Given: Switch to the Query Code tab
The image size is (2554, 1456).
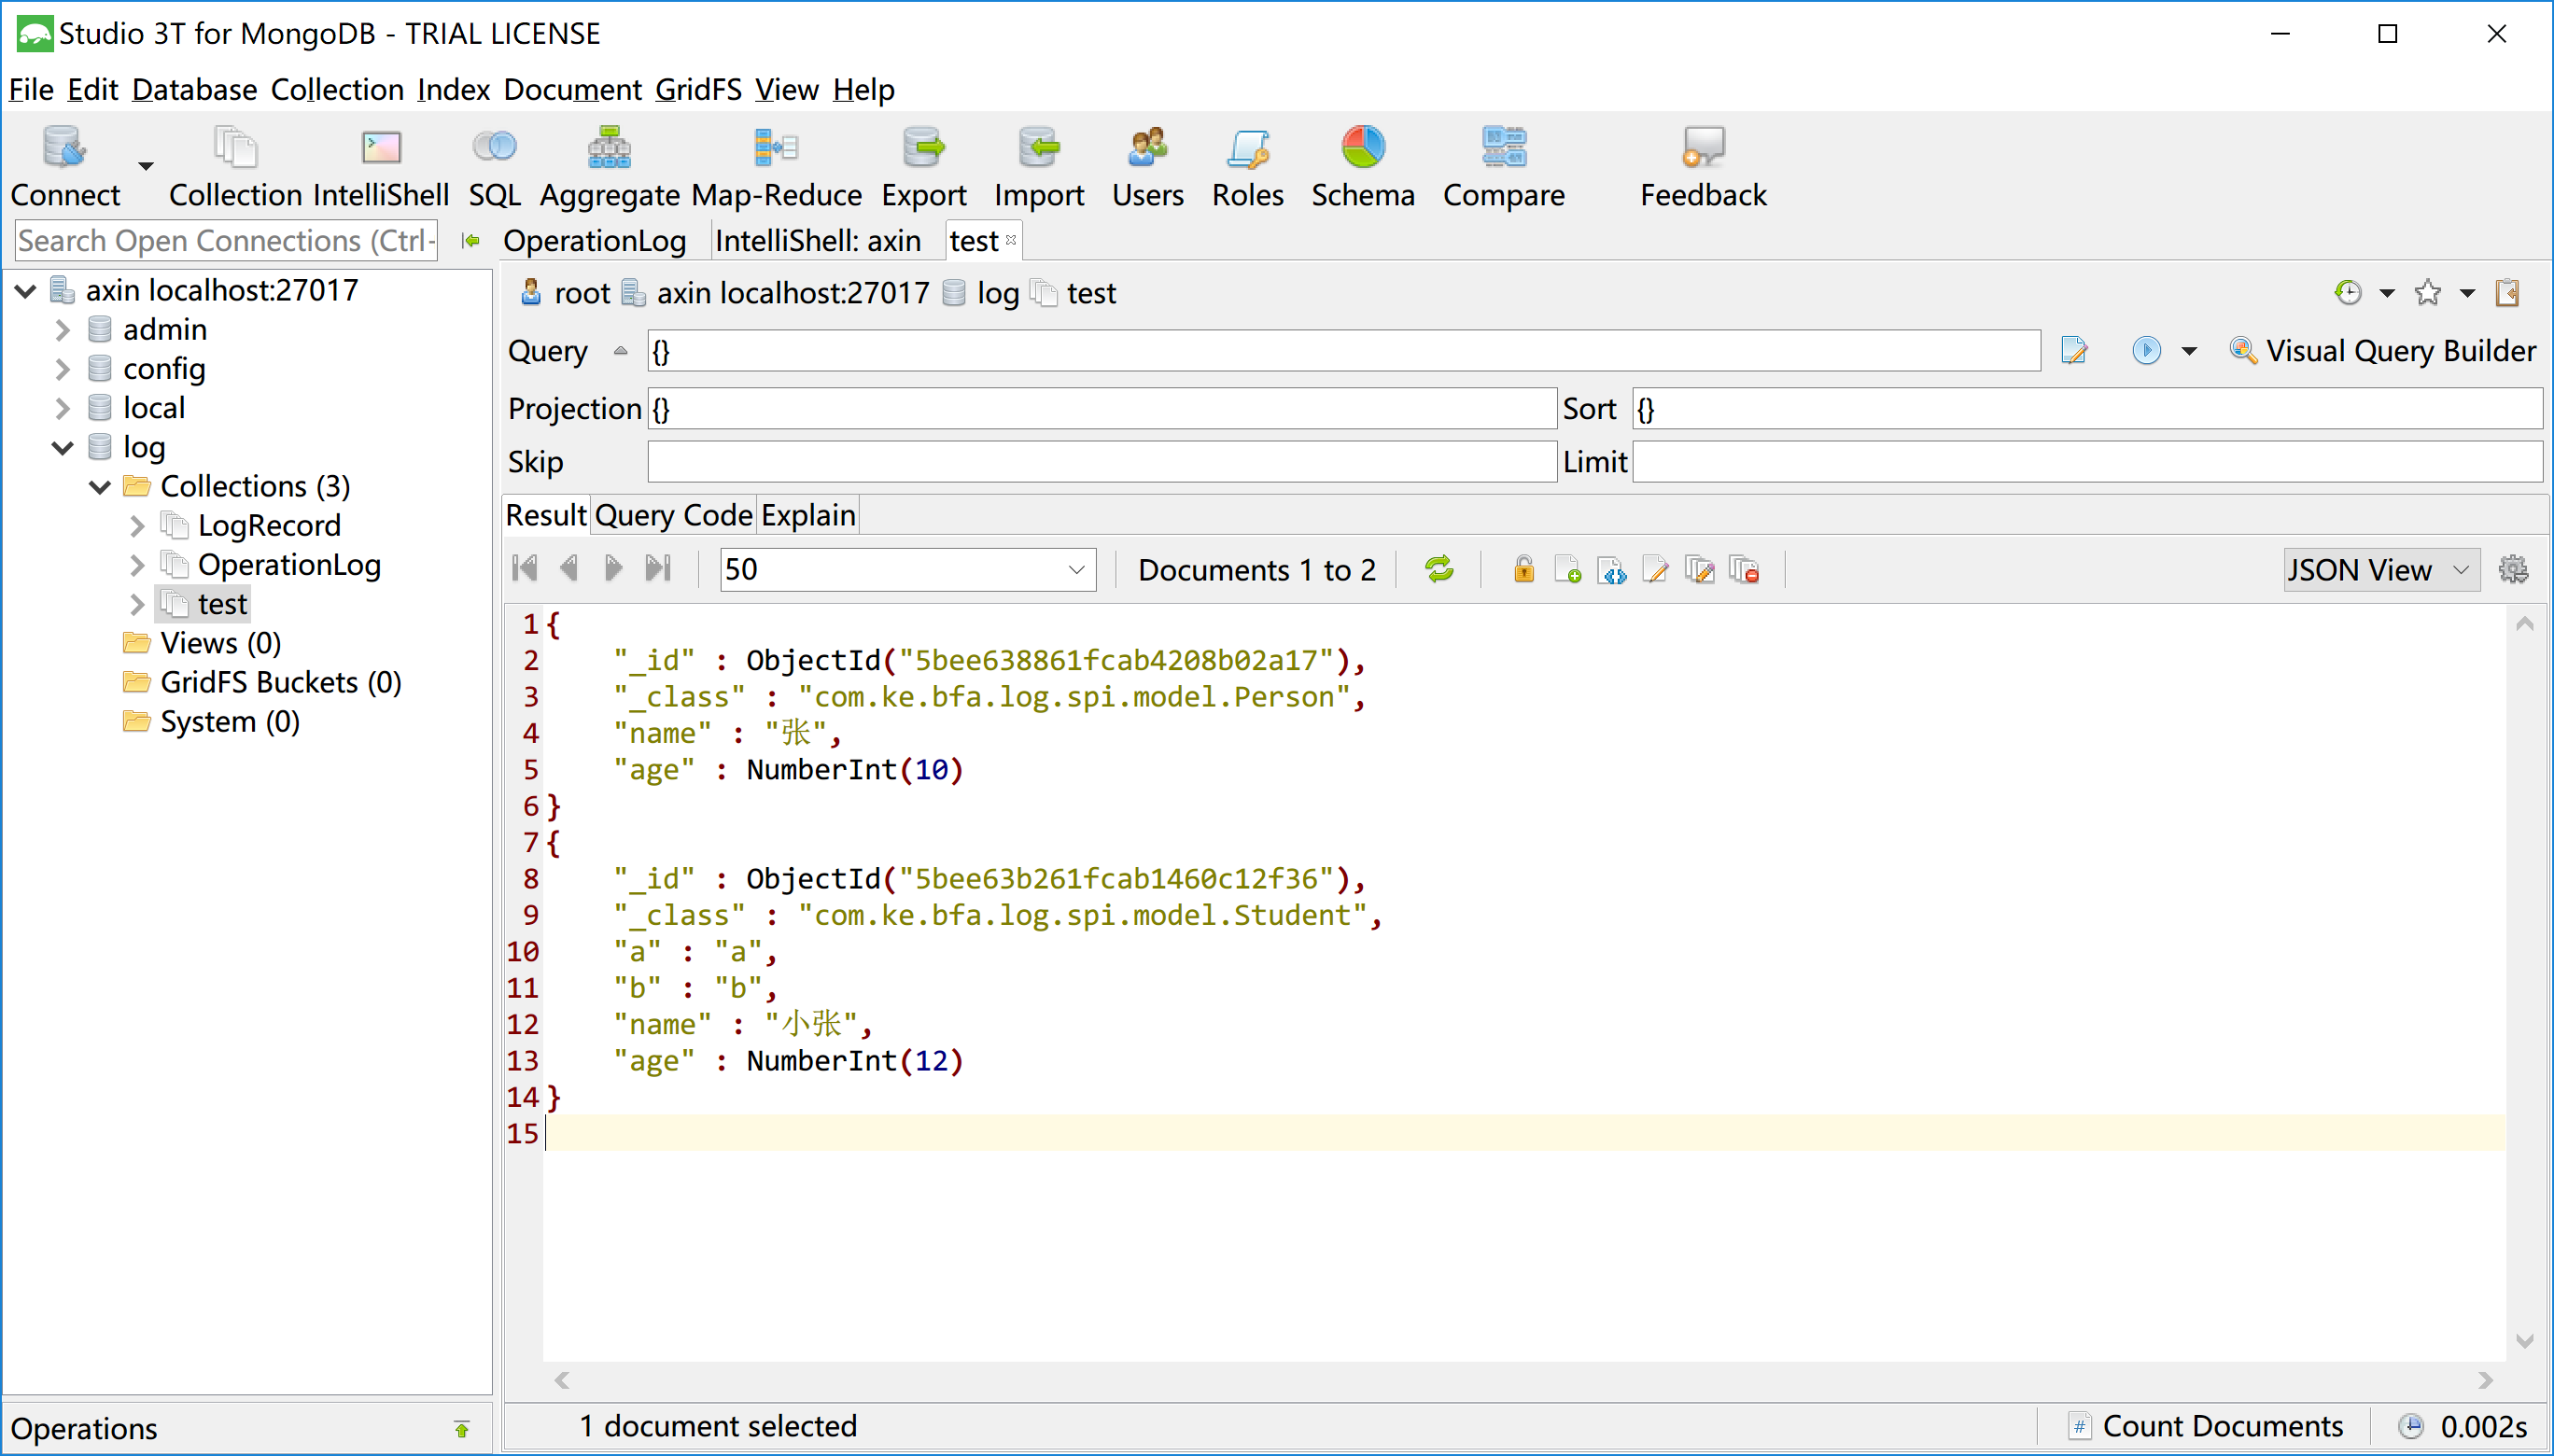Looking at the screenshot, I should [x=673, y=514].
